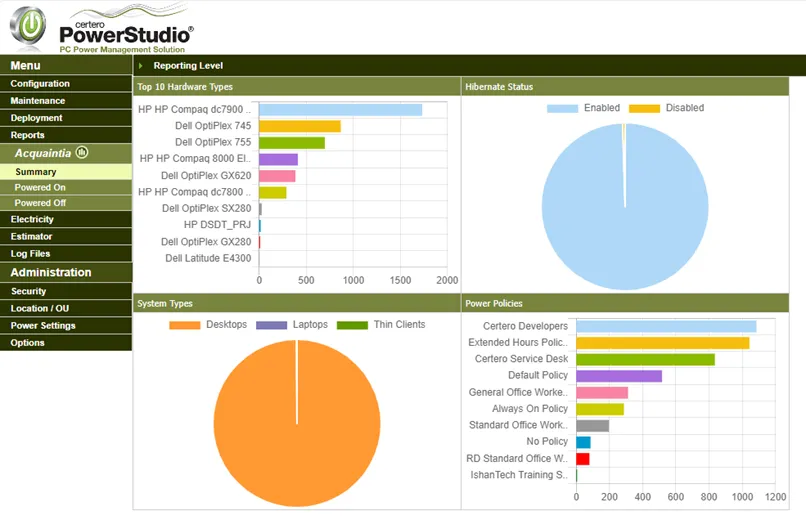Click the HP Compaq dc7900 bar
806x520 pixels.
coord(340,110)
